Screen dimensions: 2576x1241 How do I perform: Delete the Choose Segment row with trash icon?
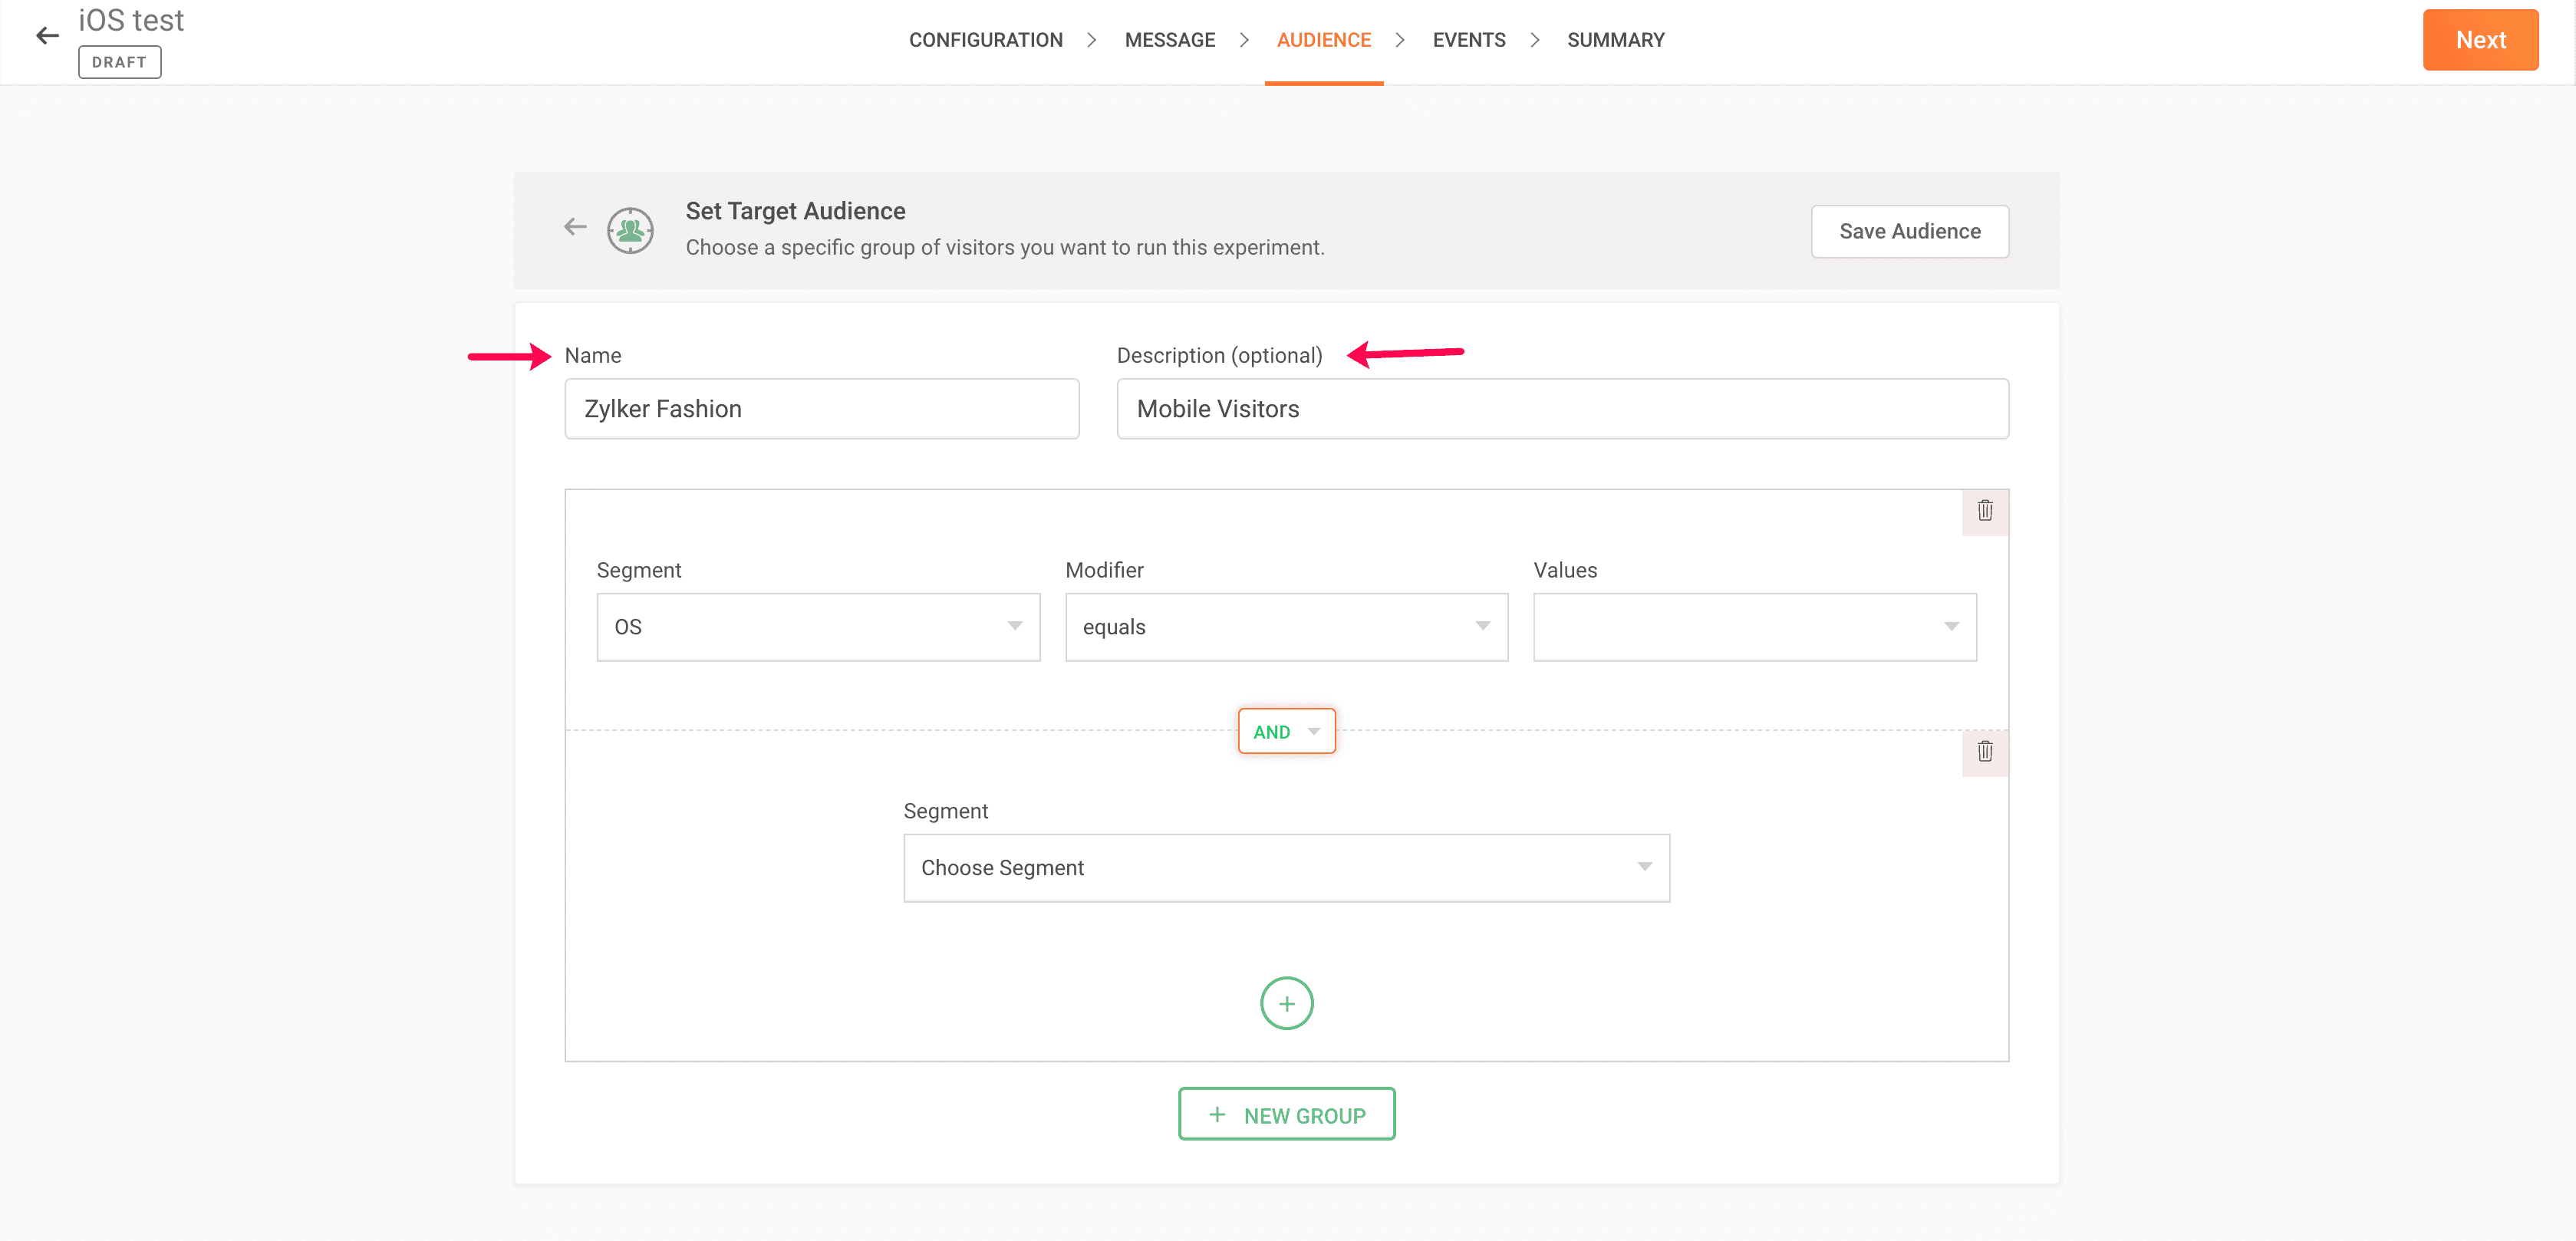[x=1984, y=752]
